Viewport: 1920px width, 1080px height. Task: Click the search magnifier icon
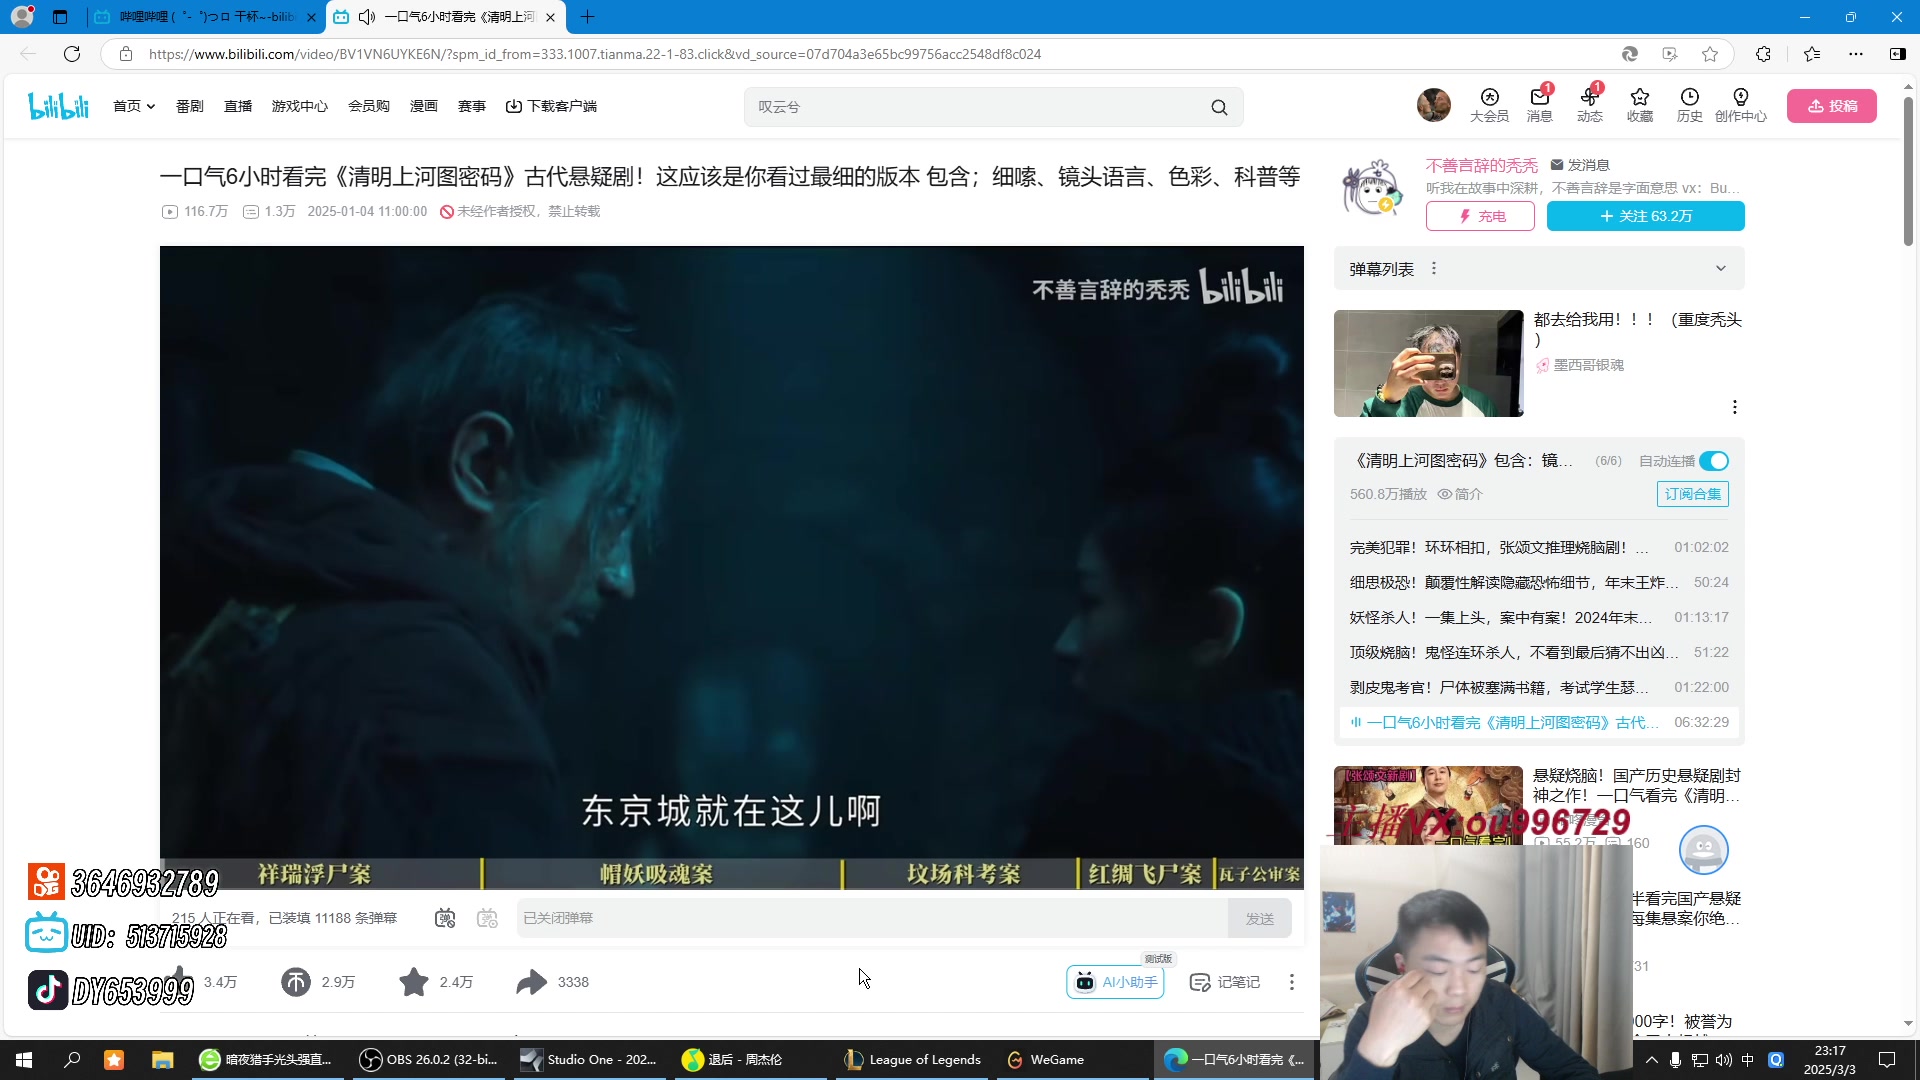(1219, 107)
